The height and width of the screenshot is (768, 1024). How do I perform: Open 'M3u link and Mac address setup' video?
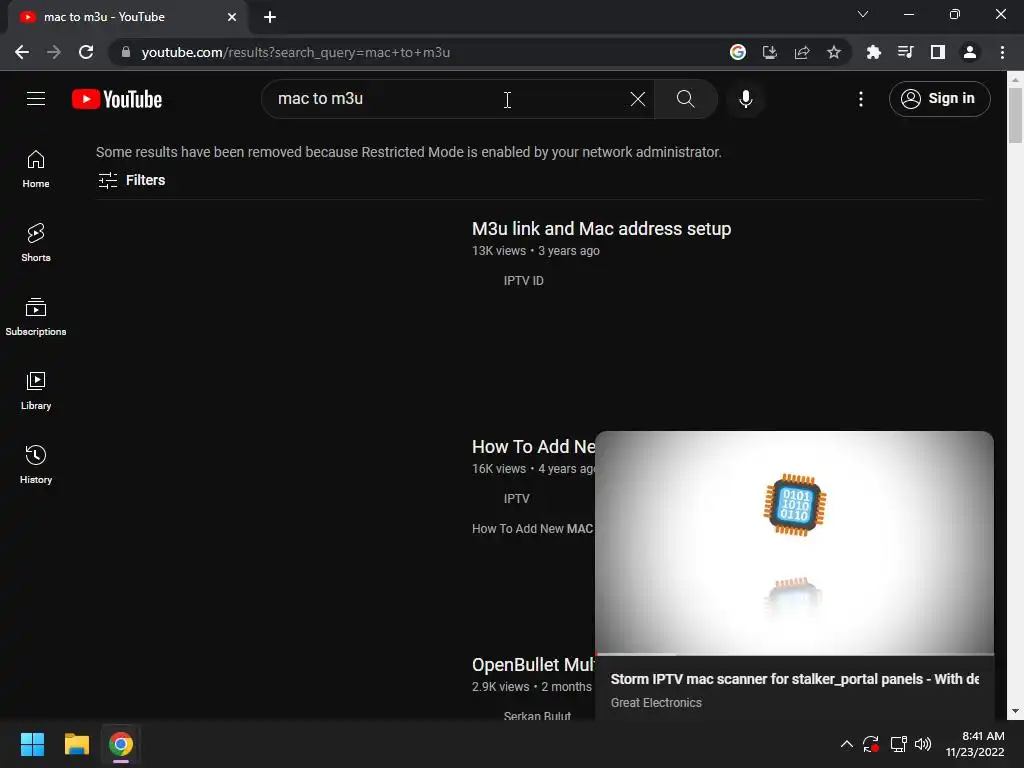[601, 229]
